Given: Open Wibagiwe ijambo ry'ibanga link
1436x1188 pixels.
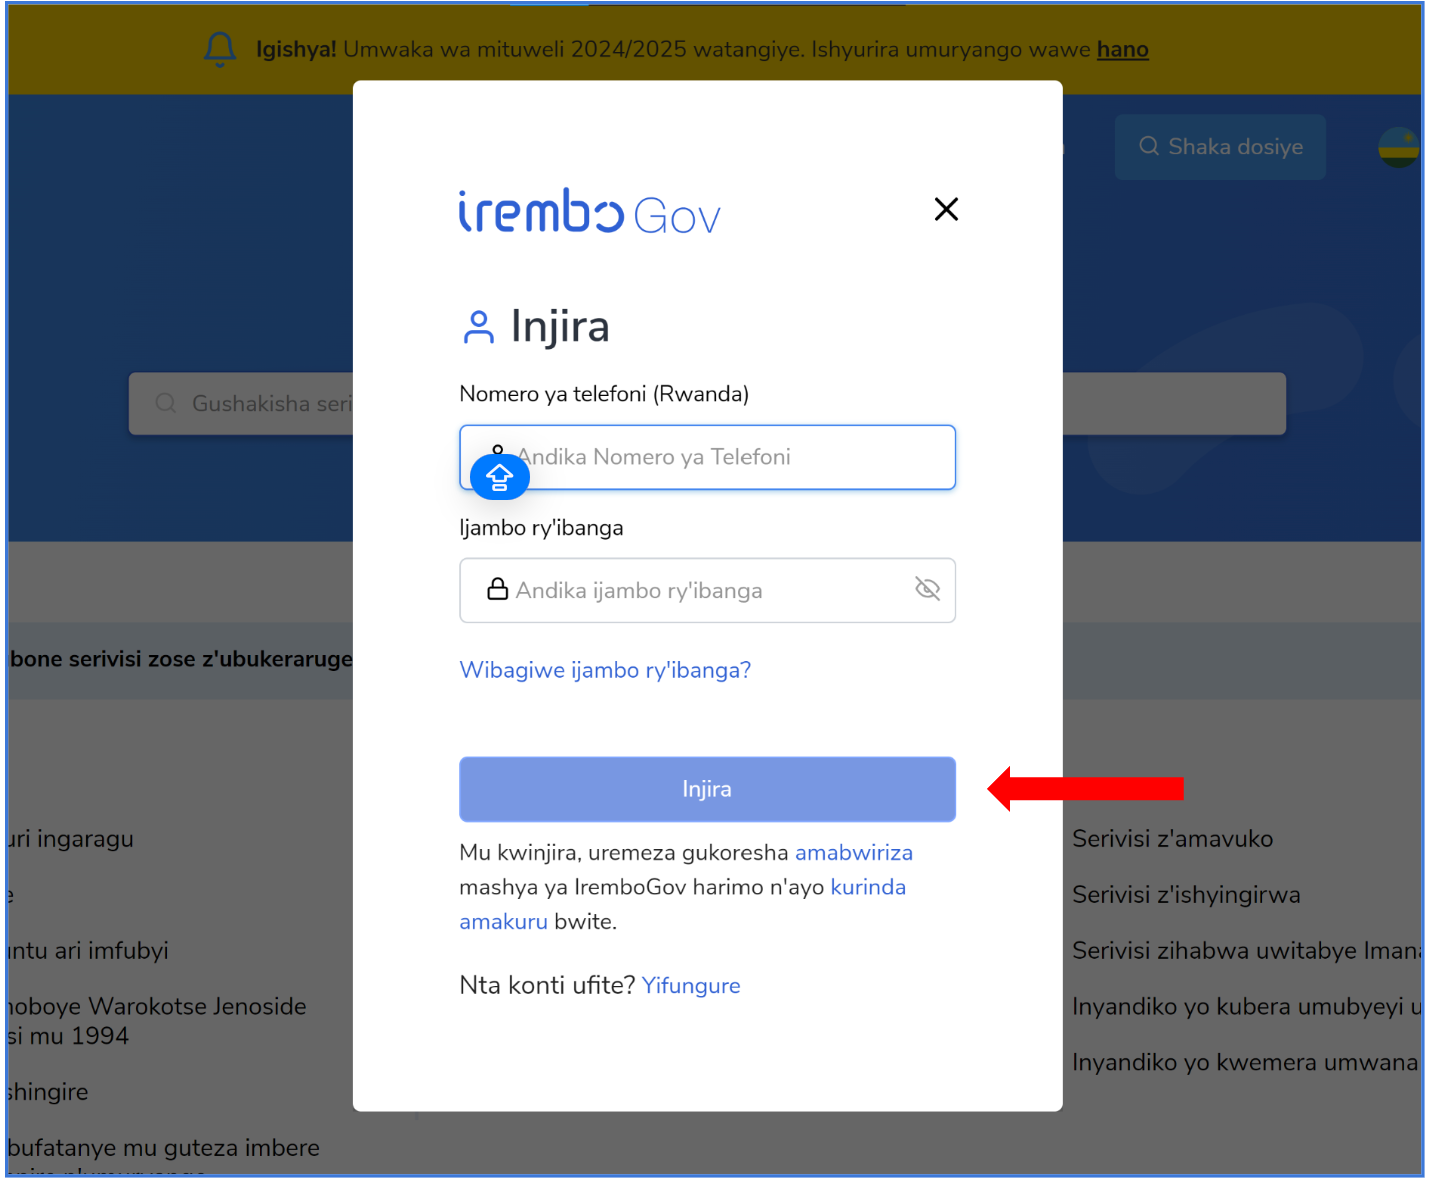Looking at the screenshot, I should tap(605, 670).
